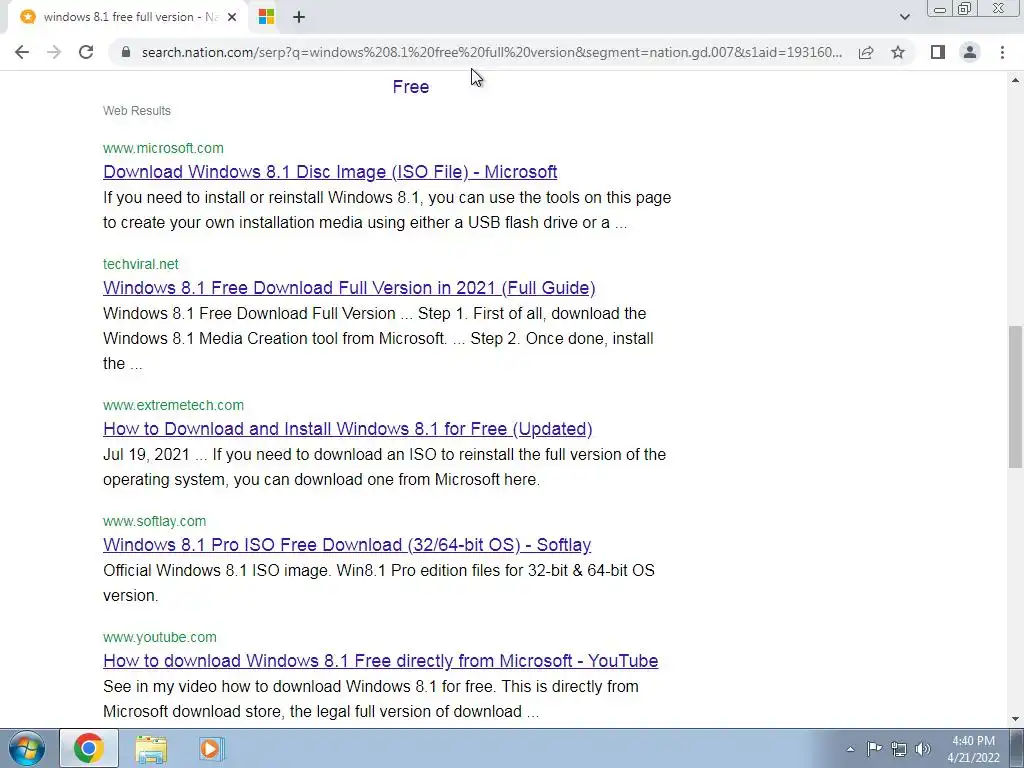Open the tab search dropdown arrow
Image resolution: width=1024 pixels, height=768 pixels.
coord(904,17)
